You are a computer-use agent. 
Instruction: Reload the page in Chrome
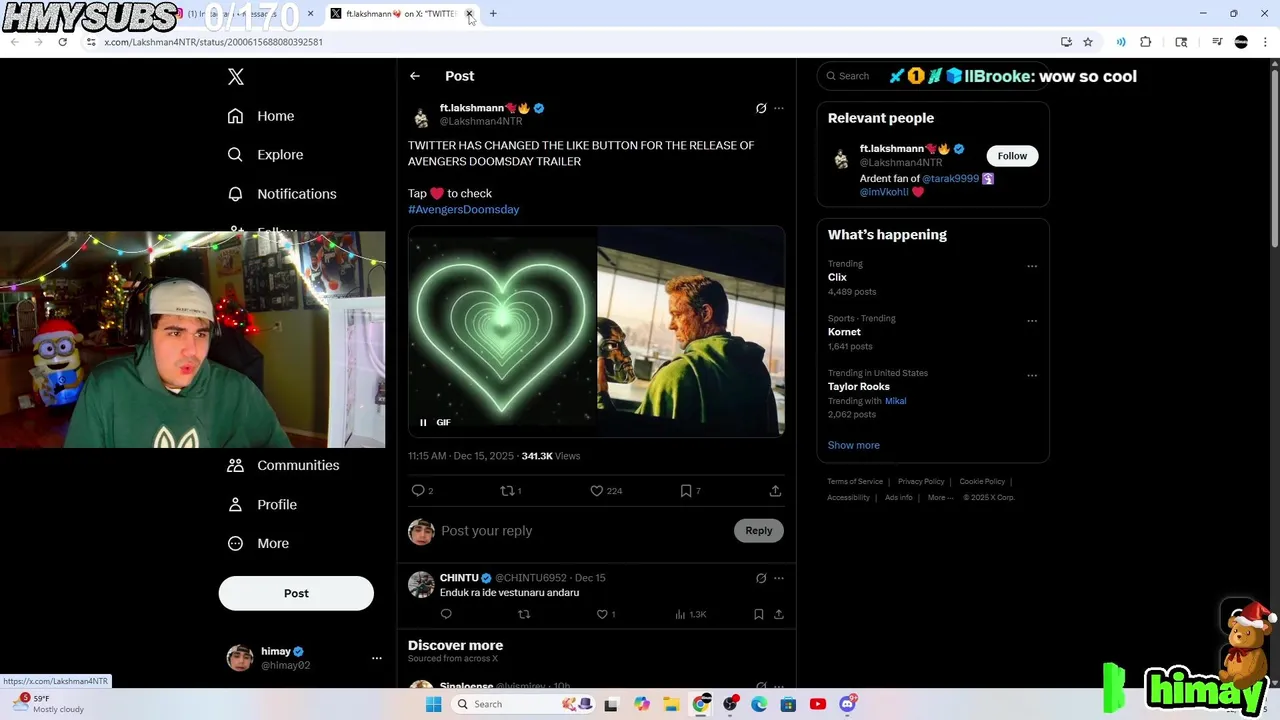pyautogui.click(x=62, y=42)
